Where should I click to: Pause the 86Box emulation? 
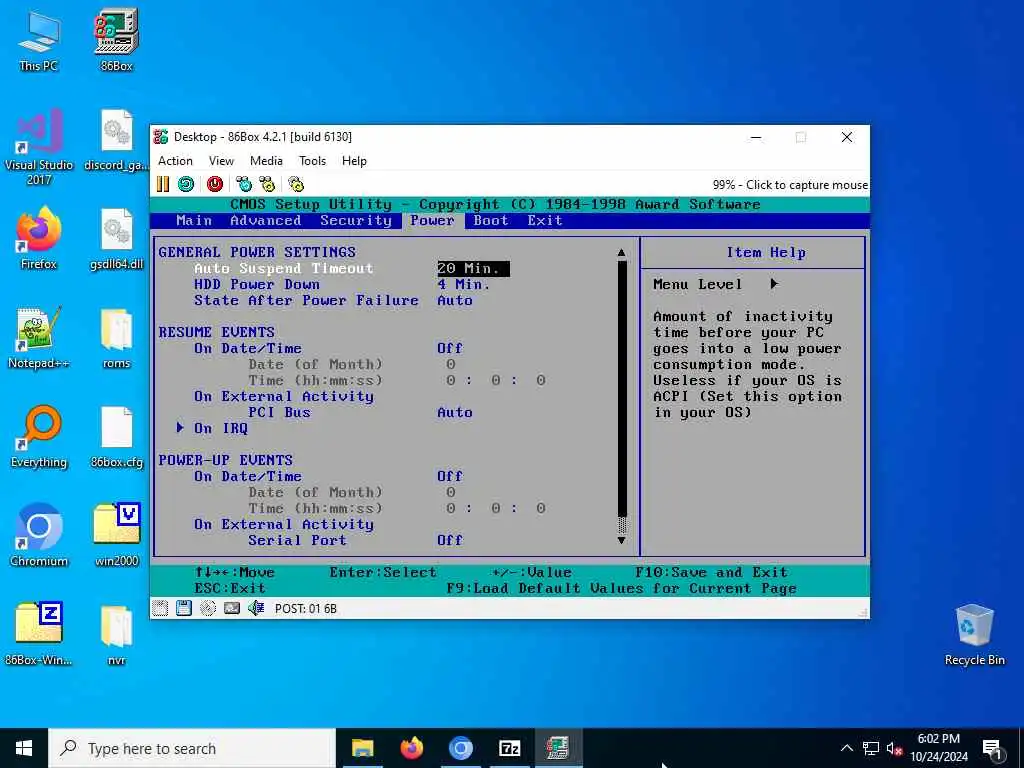[x=163, y=184]
